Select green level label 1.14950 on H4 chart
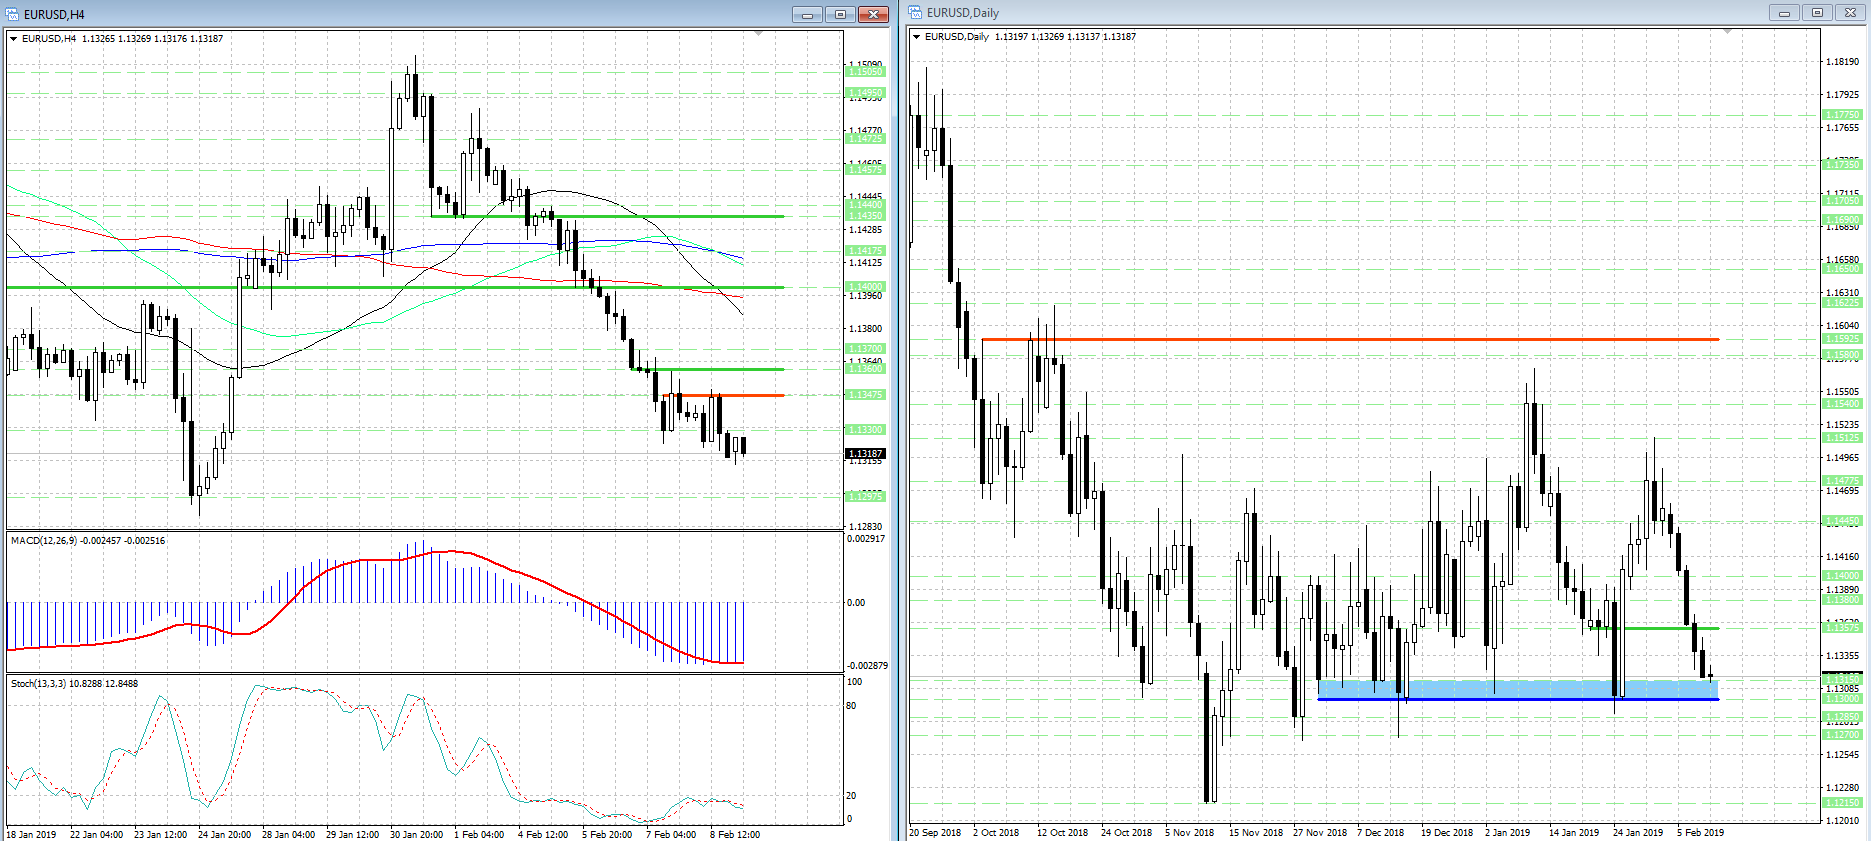 coord(866,93)
